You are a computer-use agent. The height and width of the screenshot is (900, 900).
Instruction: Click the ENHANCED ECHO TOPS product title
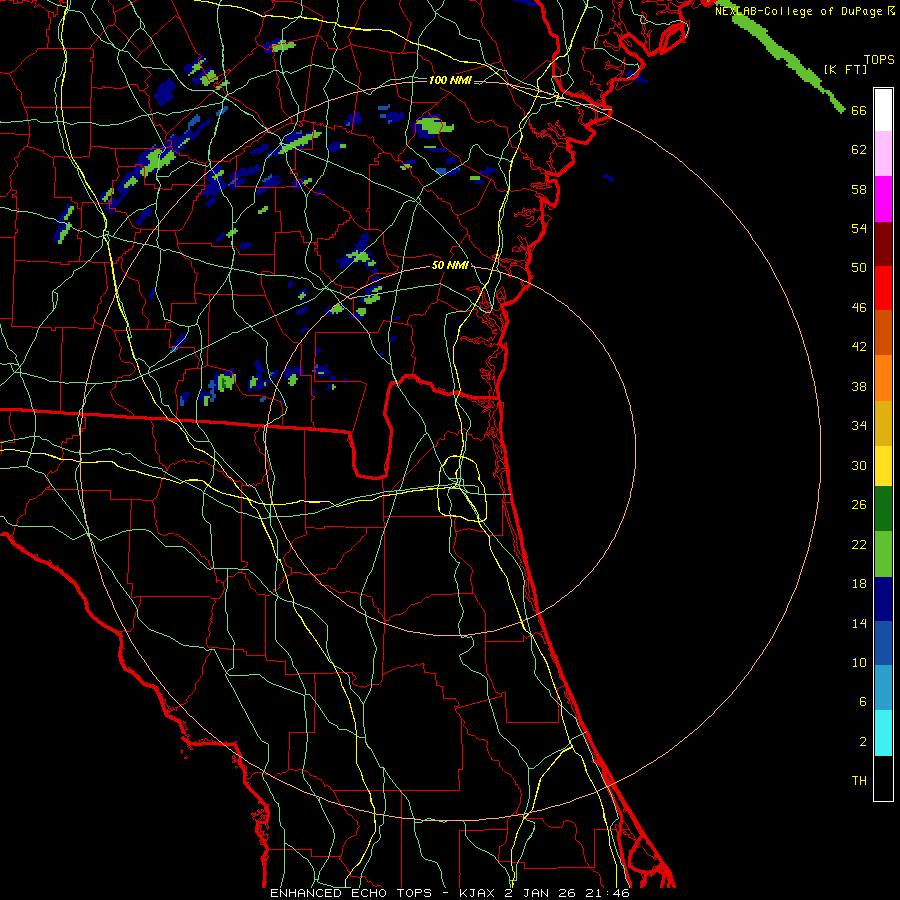tap(351, 893)
